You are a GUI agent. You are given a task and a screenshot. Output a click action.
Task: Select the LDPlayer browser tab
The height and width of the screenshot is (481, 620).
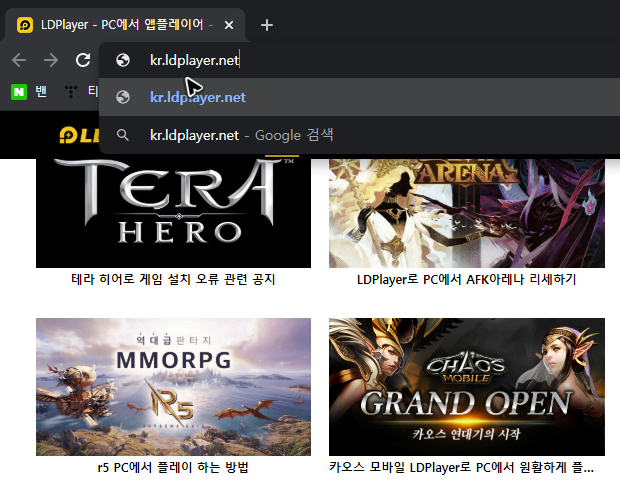point(125,25)
